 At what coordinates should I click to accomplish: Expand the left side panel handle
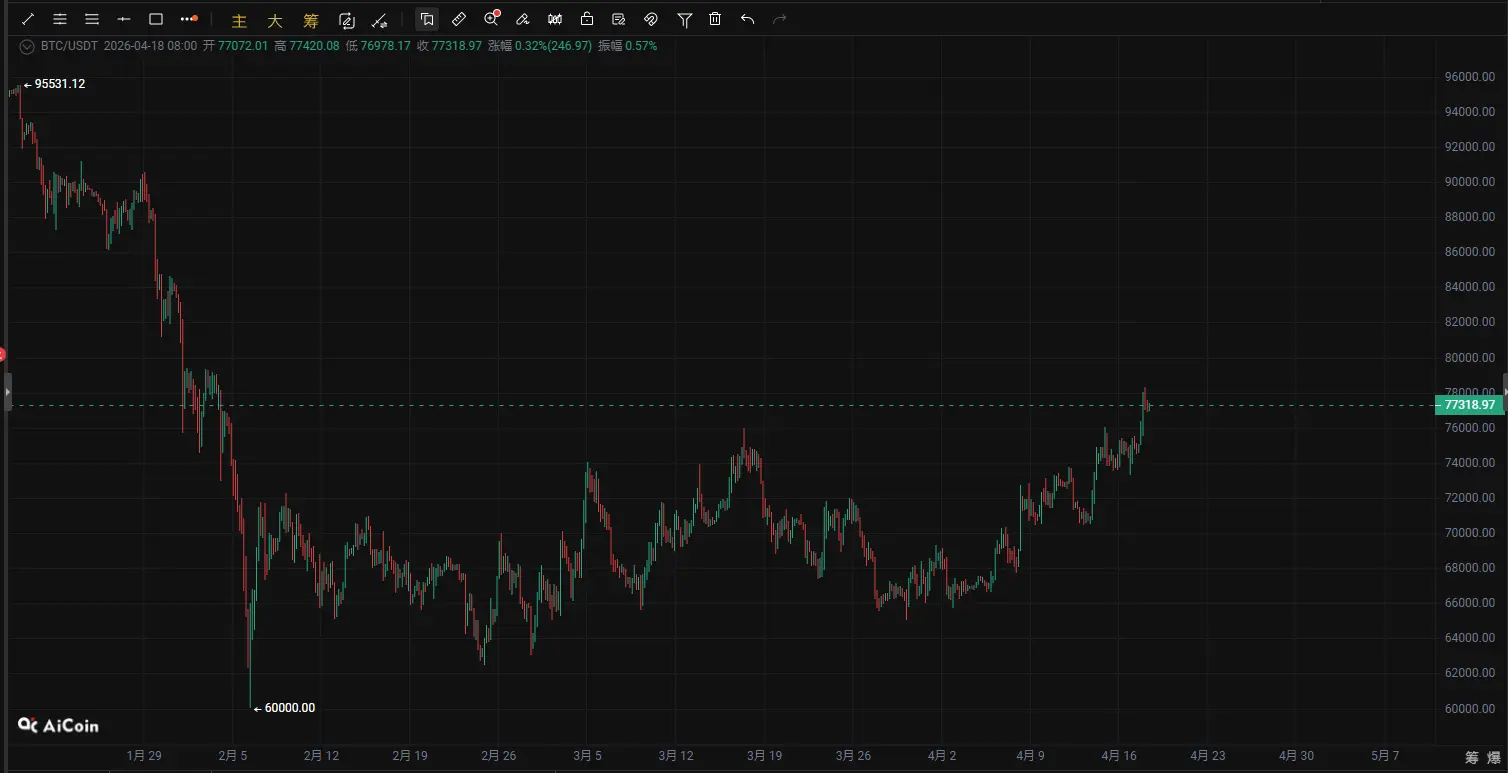coord(8,392)
